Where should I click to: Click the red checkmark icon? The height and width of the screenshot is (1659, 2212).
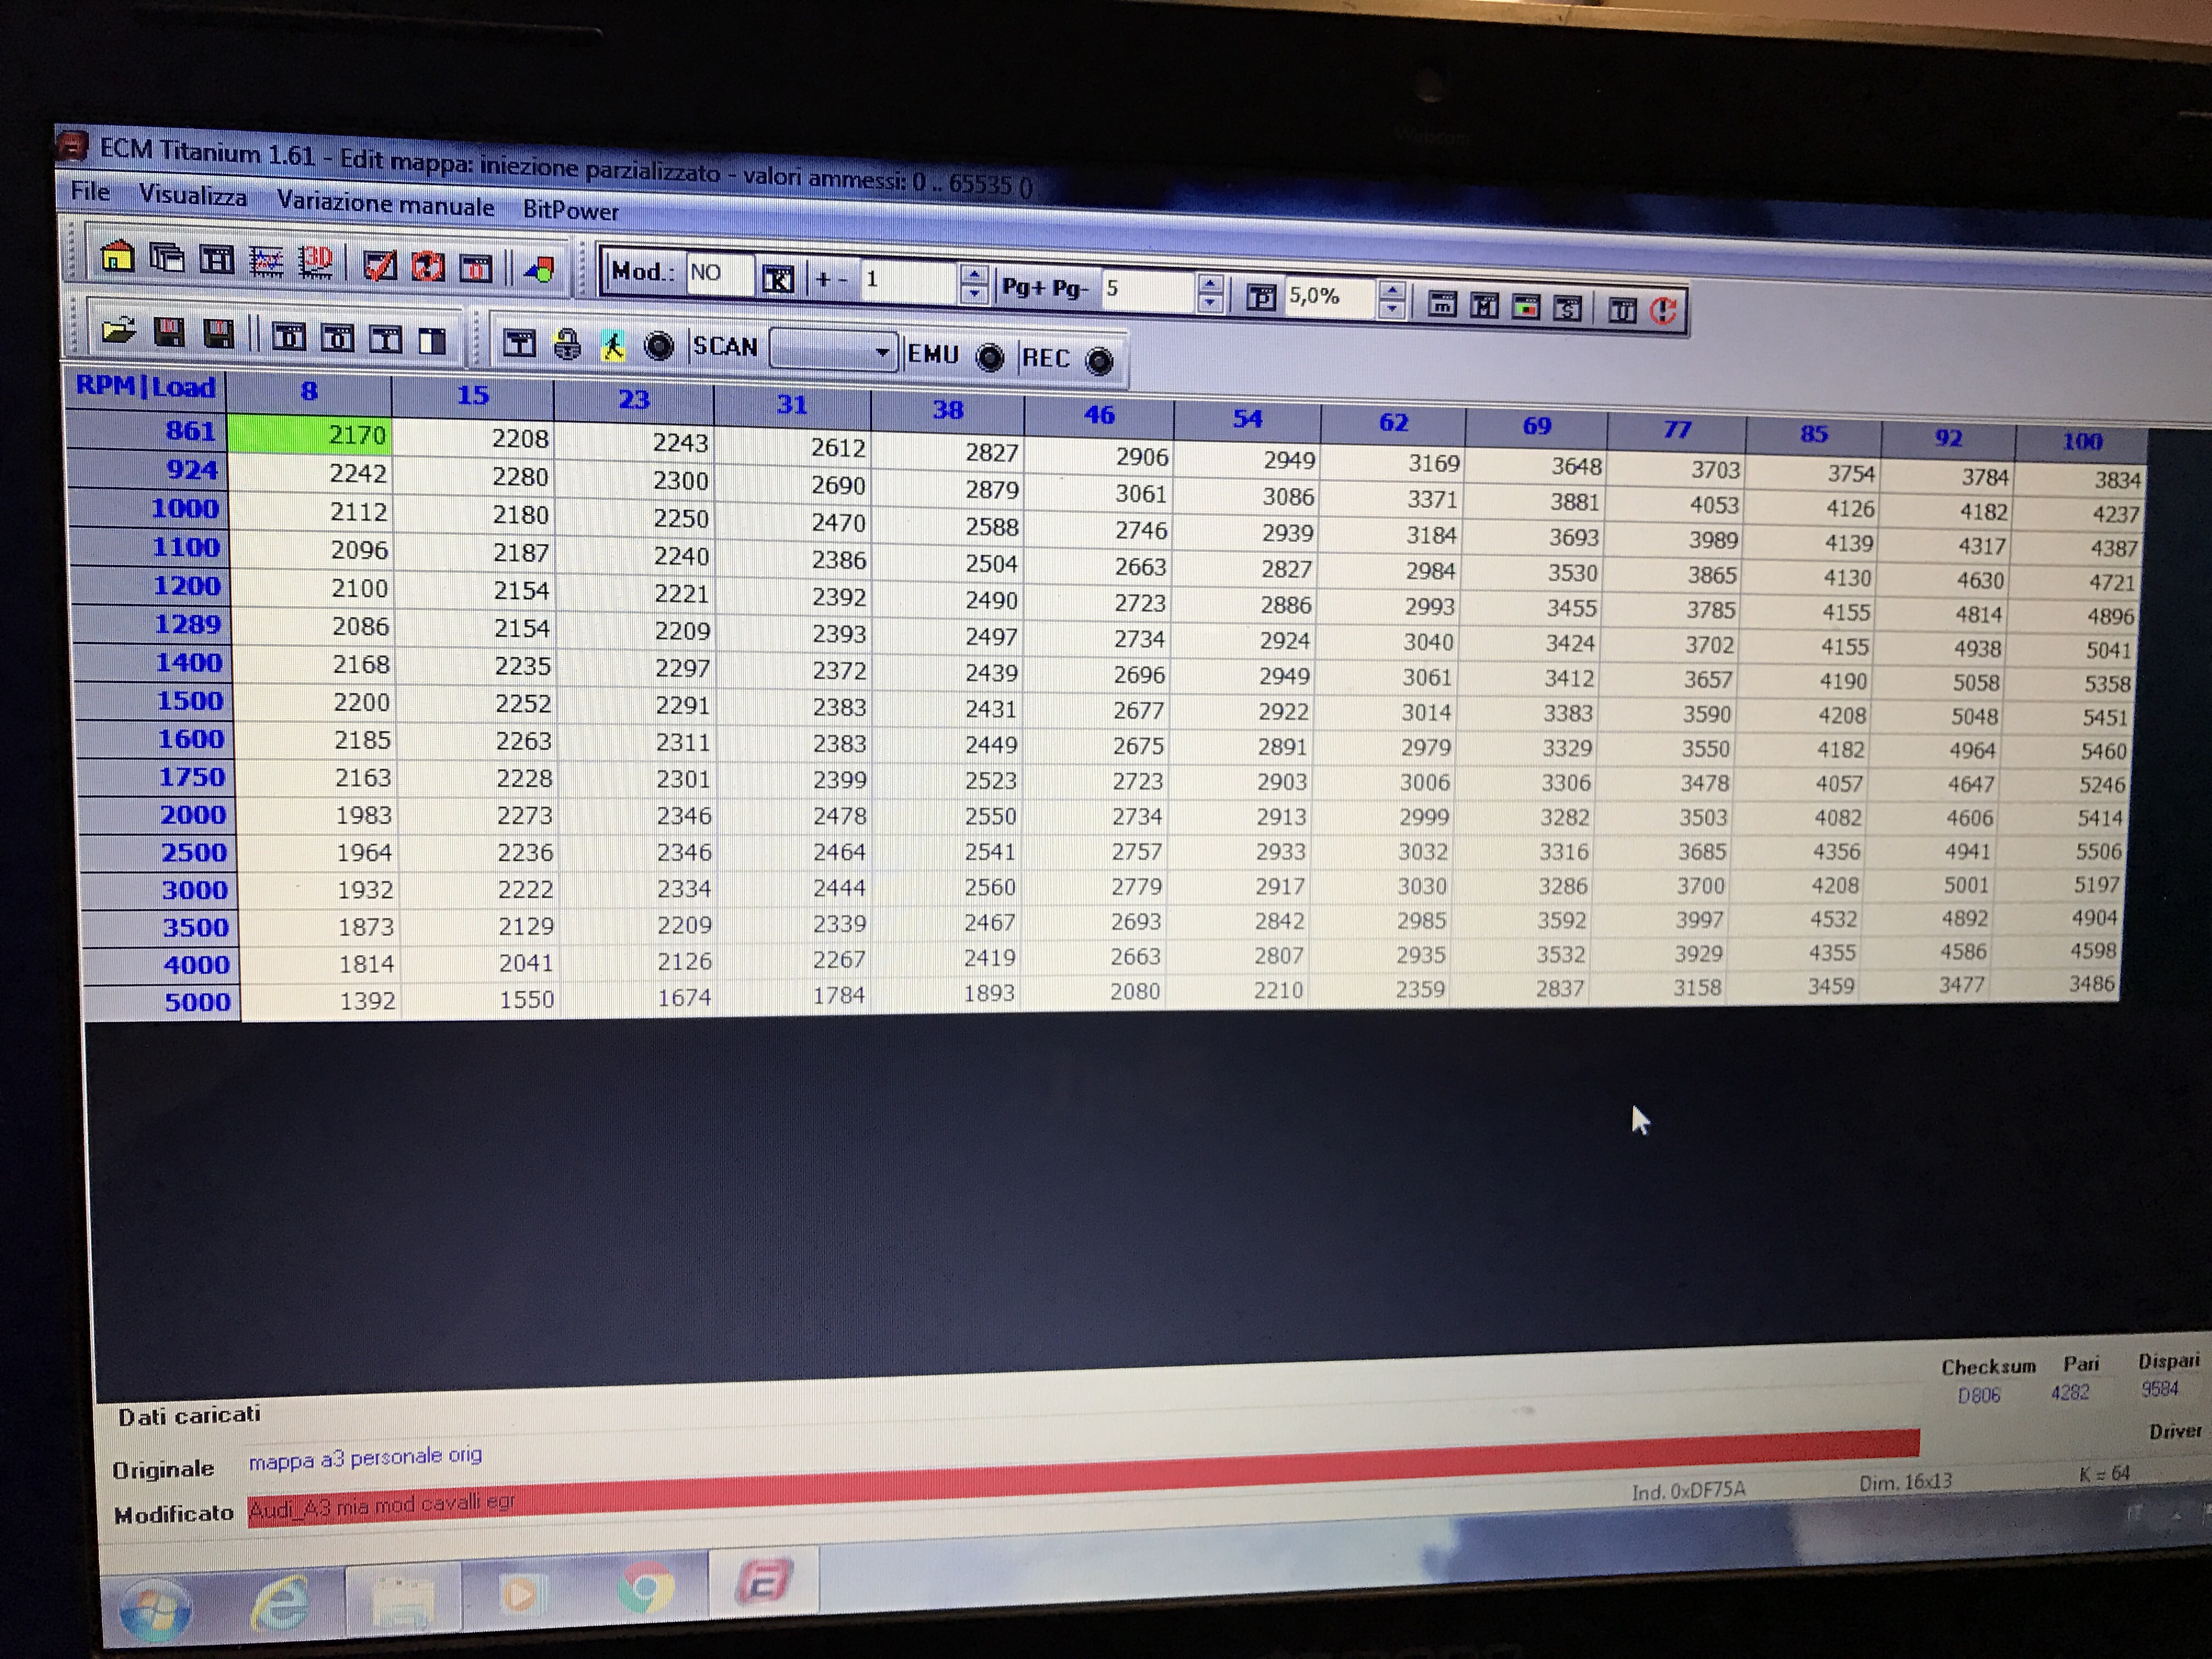pyautogui.click(x=380, y=265)
